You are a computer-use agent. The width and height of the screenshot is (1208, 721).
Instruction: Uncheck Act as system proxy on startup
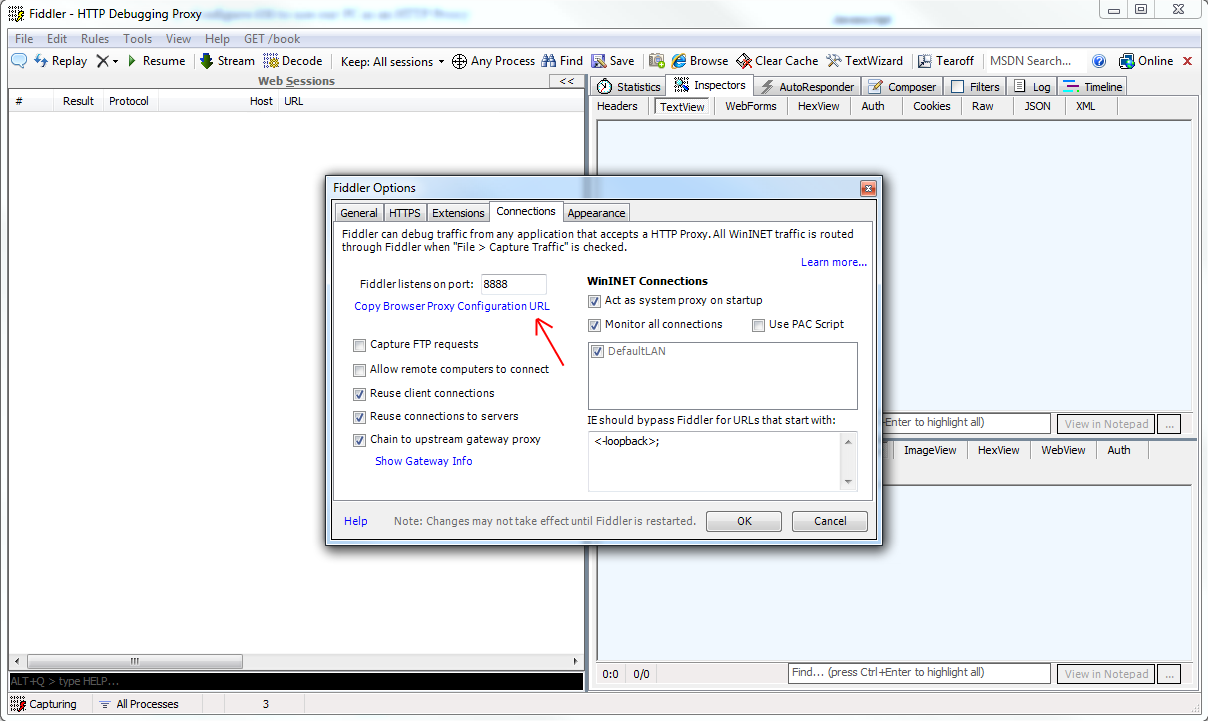[x=595, y=301]
